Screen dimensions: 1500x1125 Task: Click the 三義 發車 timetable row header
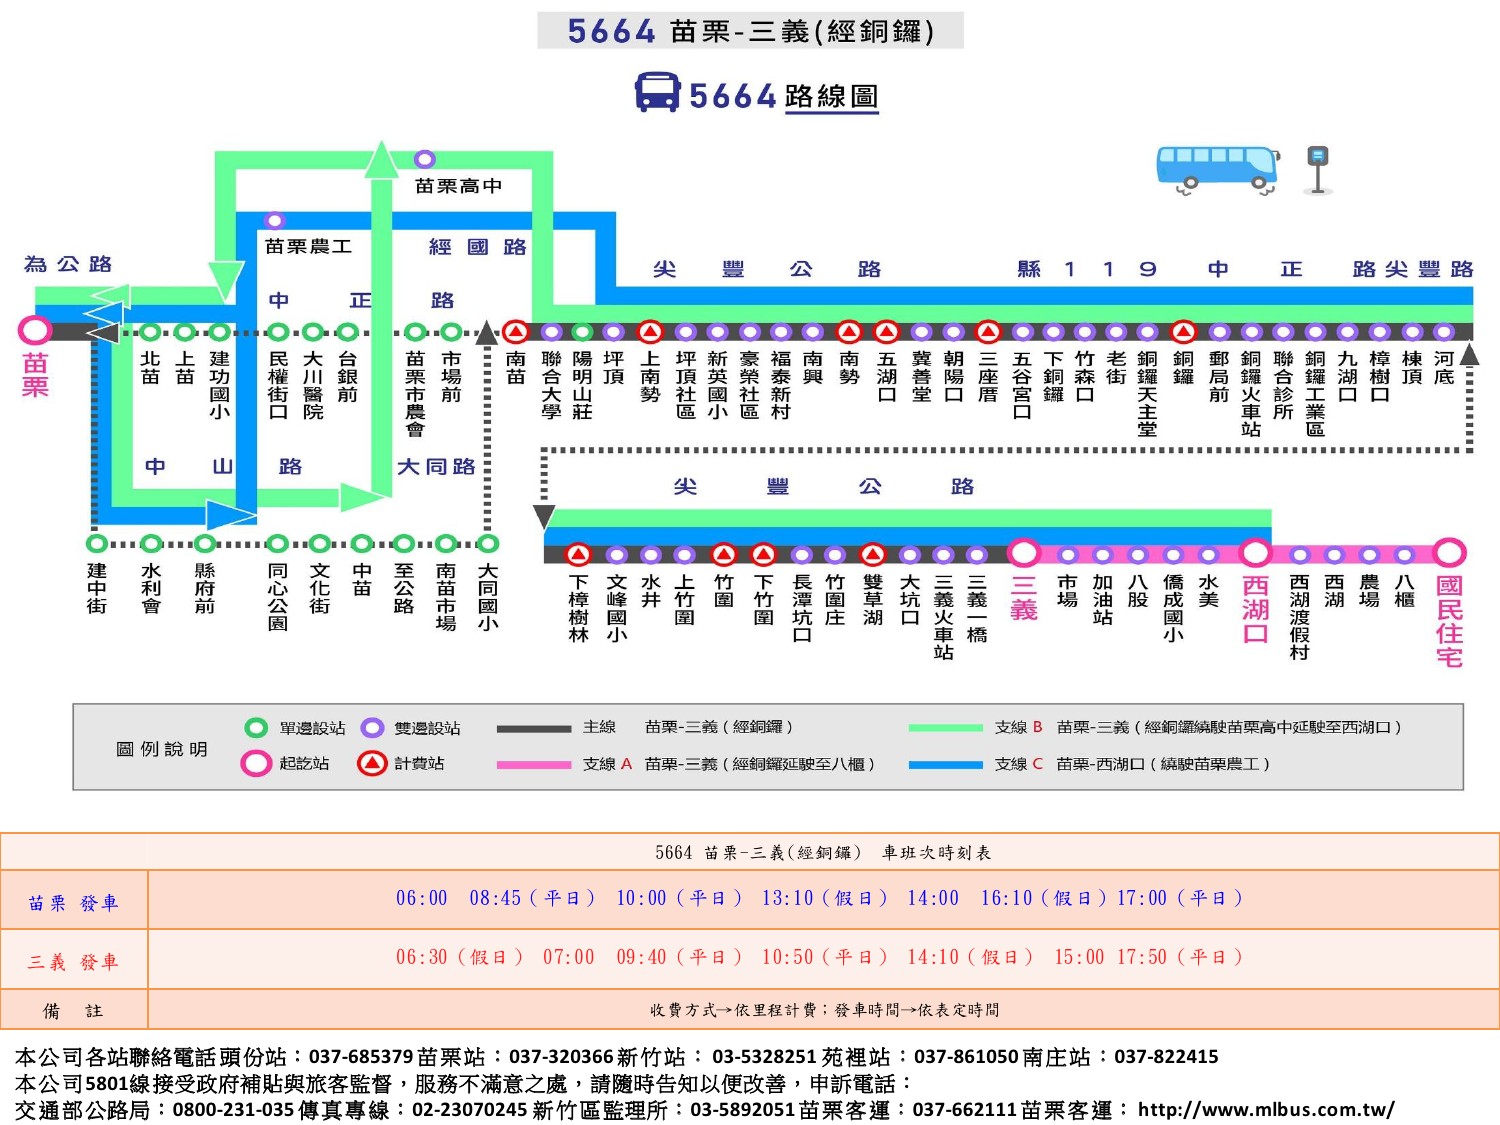pos(74,962)
